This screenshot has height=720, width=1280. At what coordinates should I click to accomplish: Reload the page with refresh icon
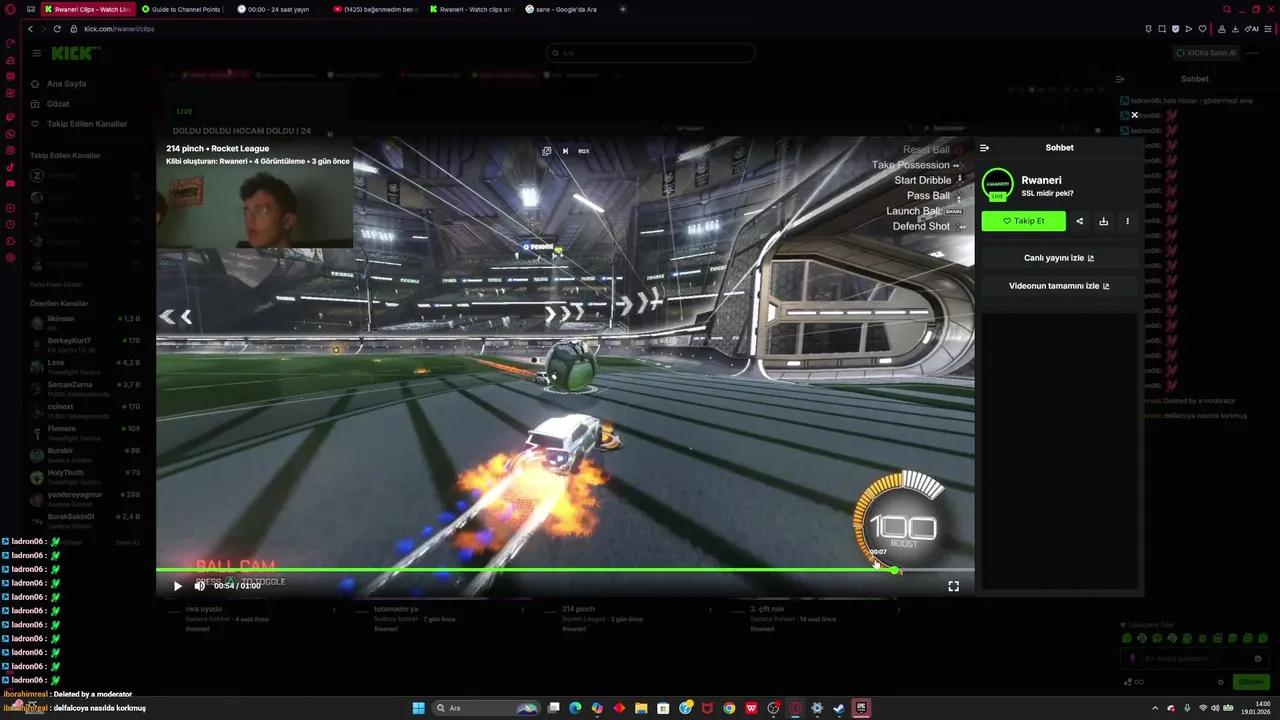click(x=57, y=29)
